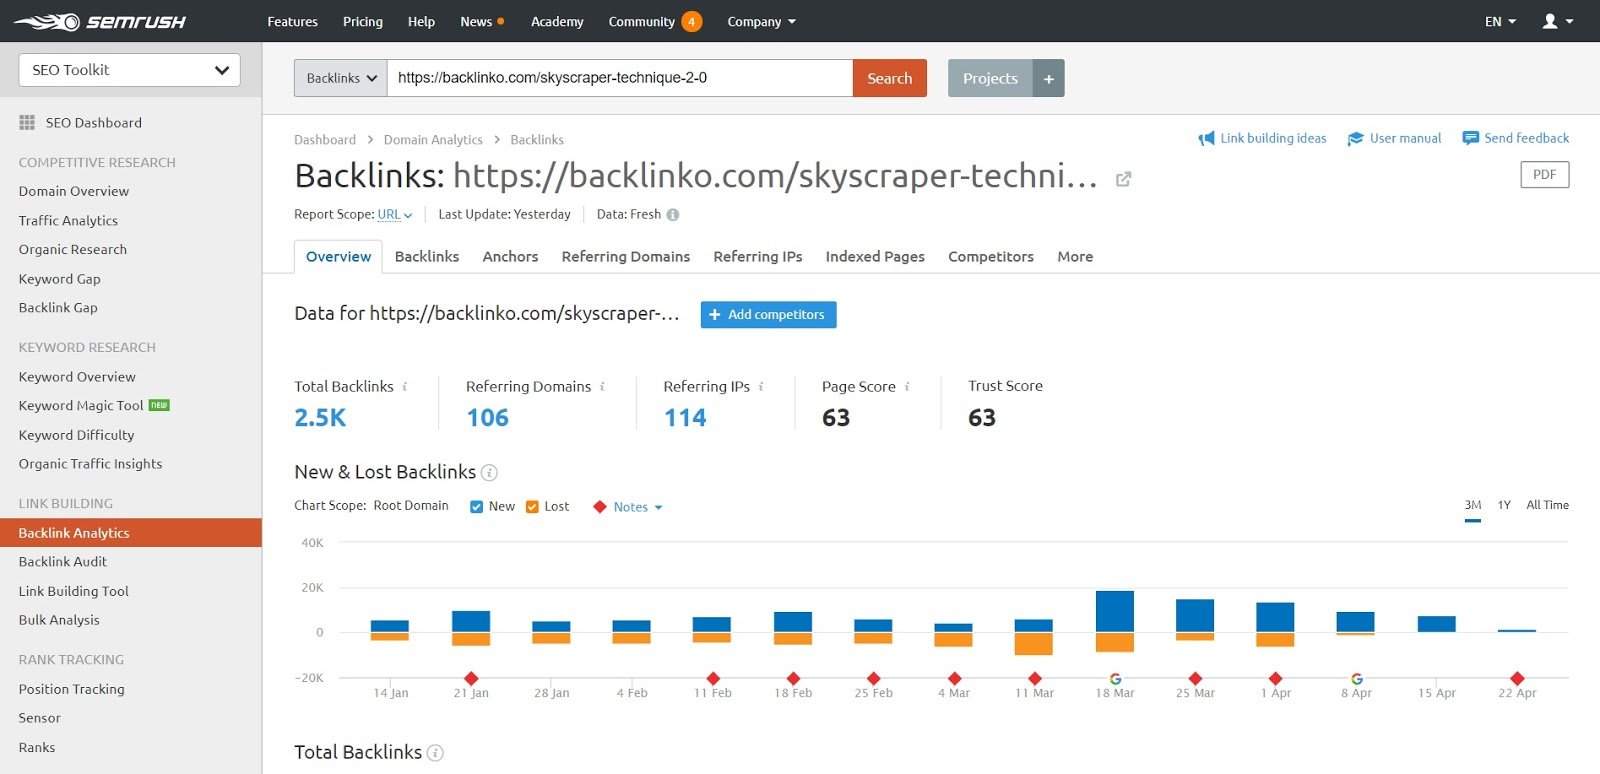Image resolution: width=1600 pixels, height=774 pixels.
Task: Click the Google update marker on 8 Apr
Action: coord(1357,679)
